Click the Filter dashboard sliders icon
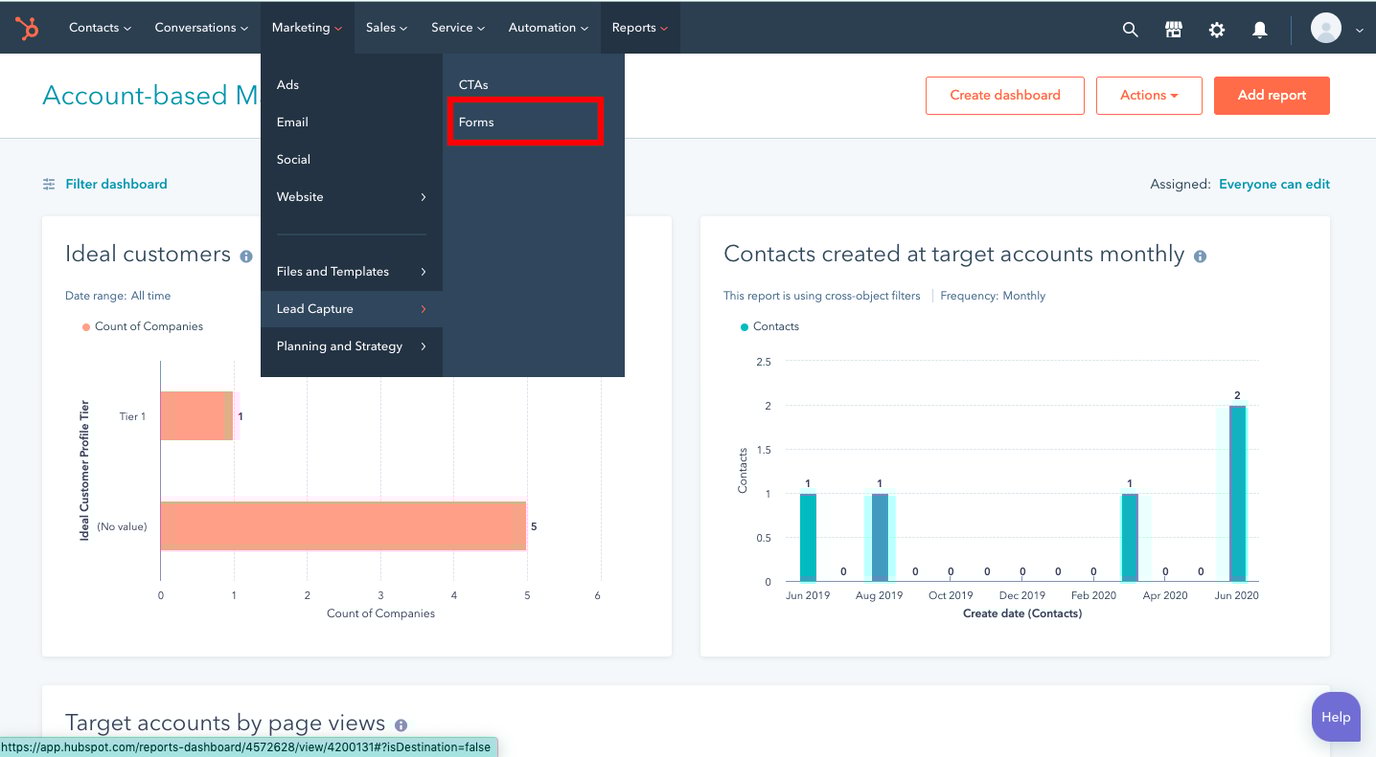 [x=48, y=184]
